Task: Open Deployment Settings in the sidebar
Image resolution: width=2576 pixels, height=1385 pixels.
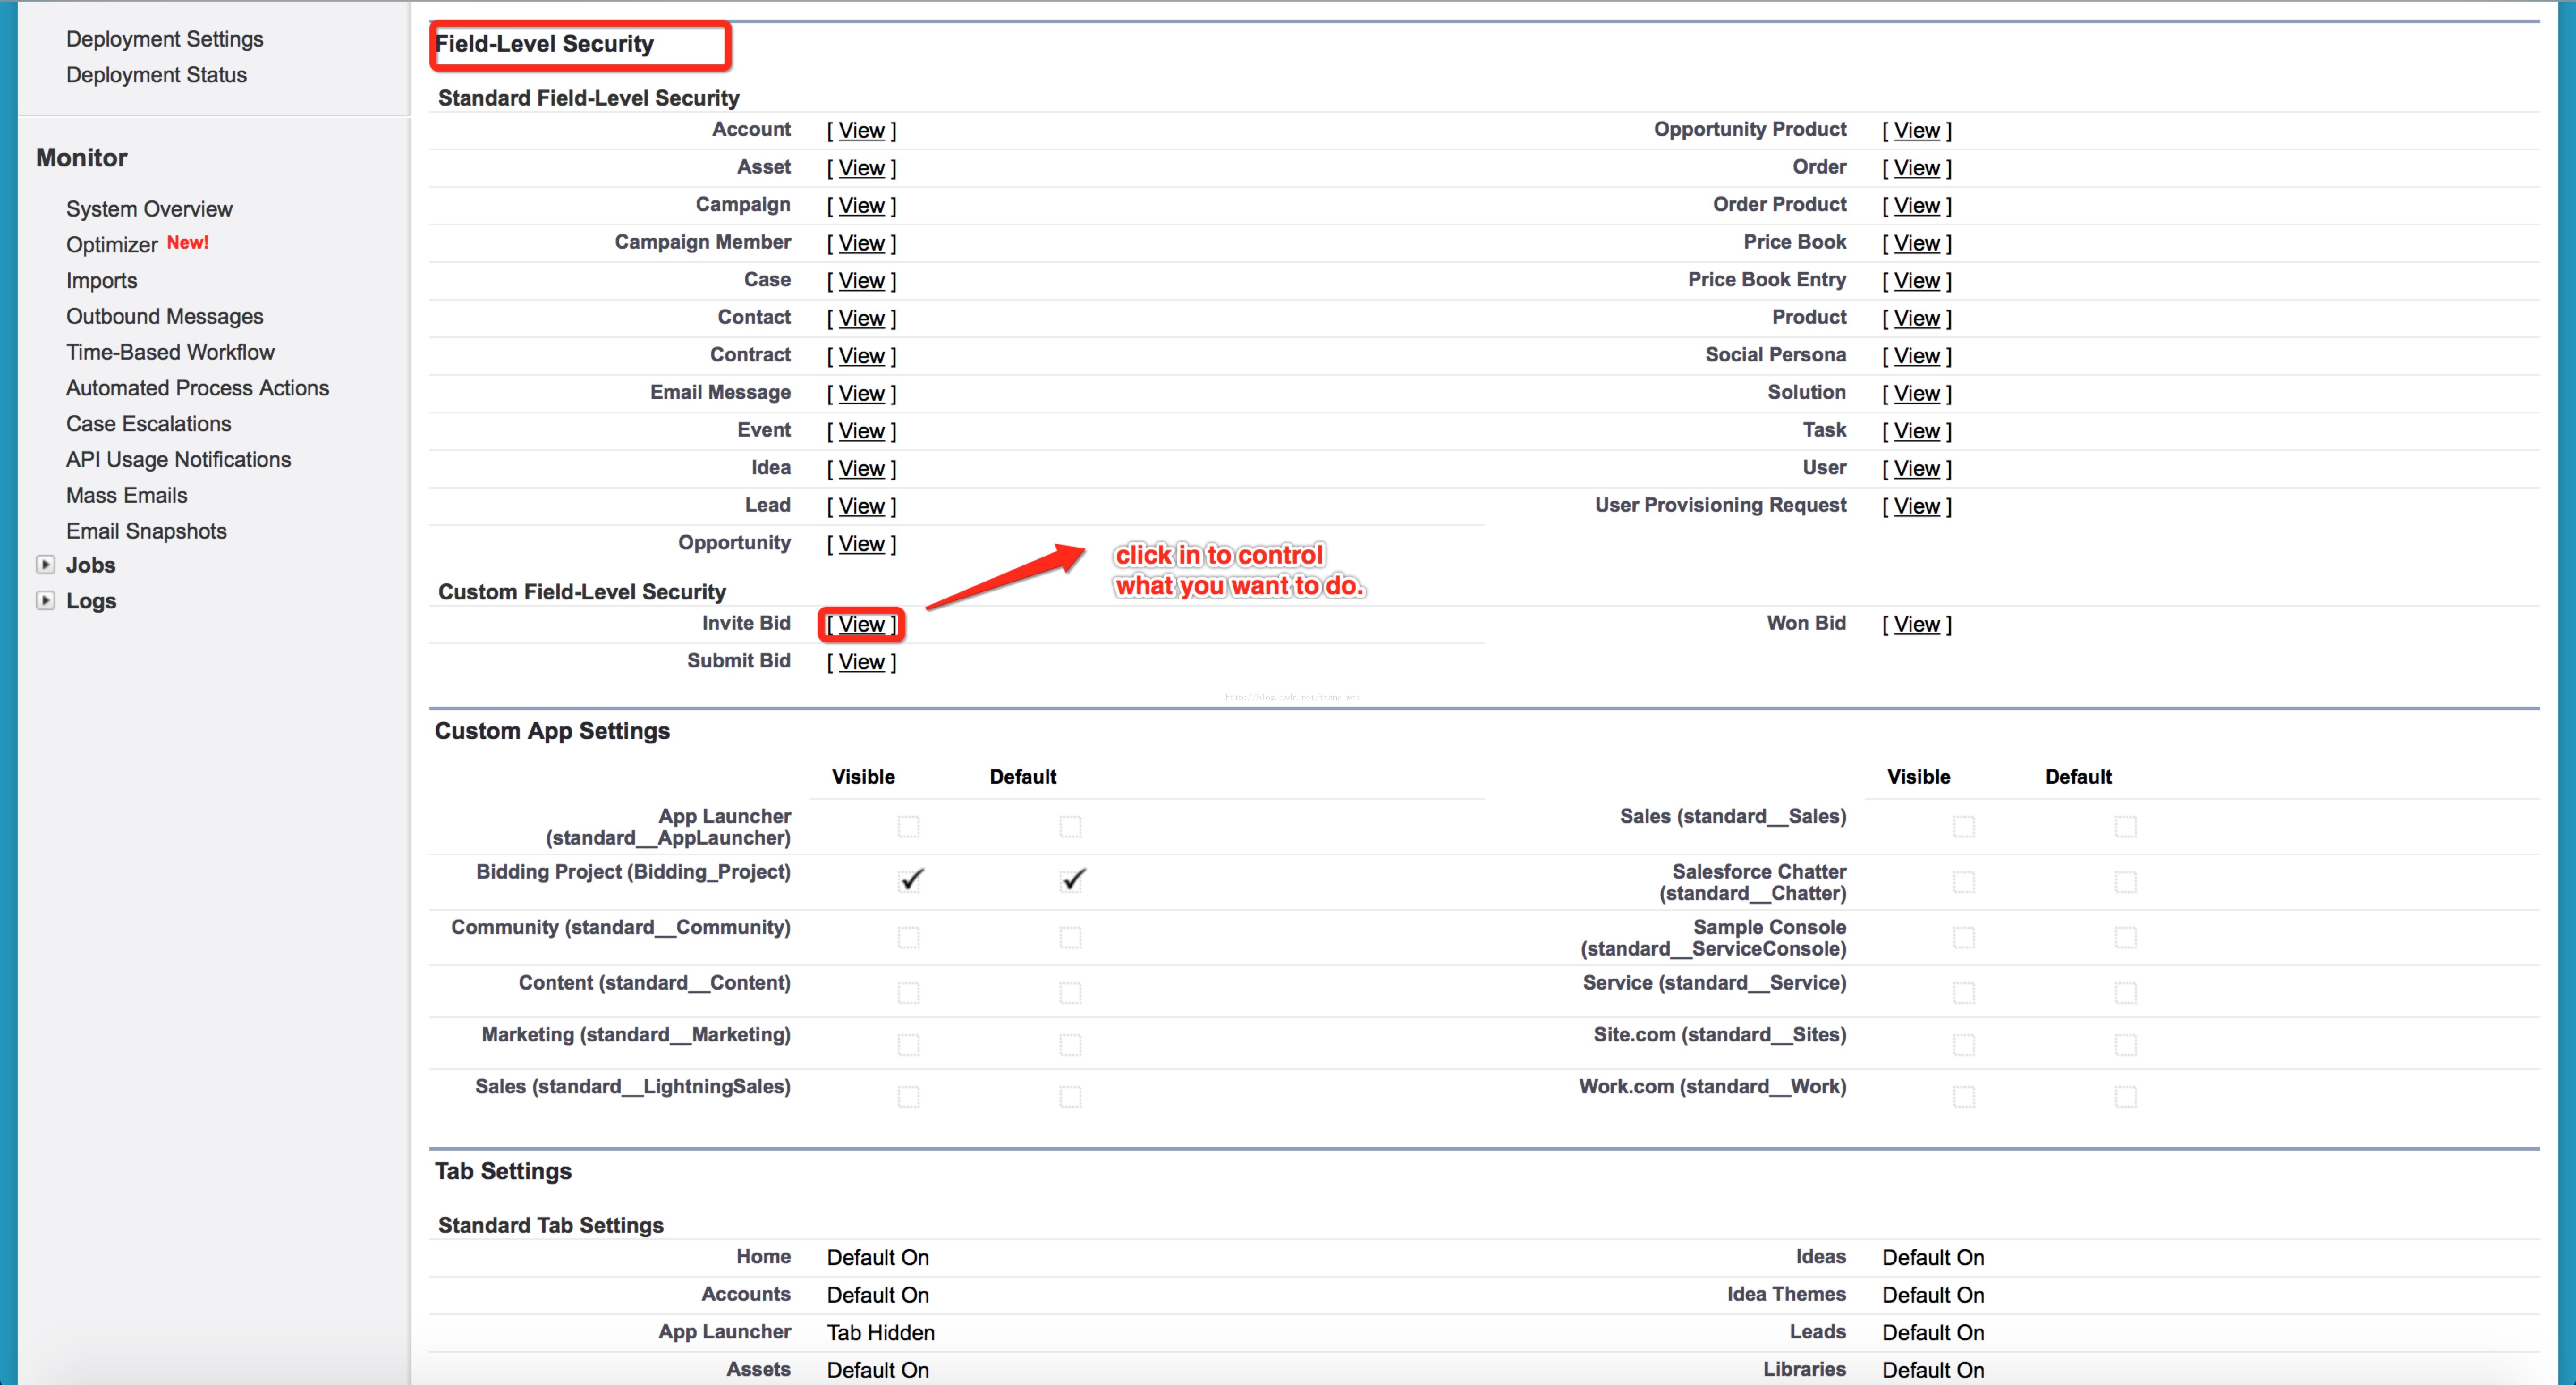Action: tap(165, 39)
